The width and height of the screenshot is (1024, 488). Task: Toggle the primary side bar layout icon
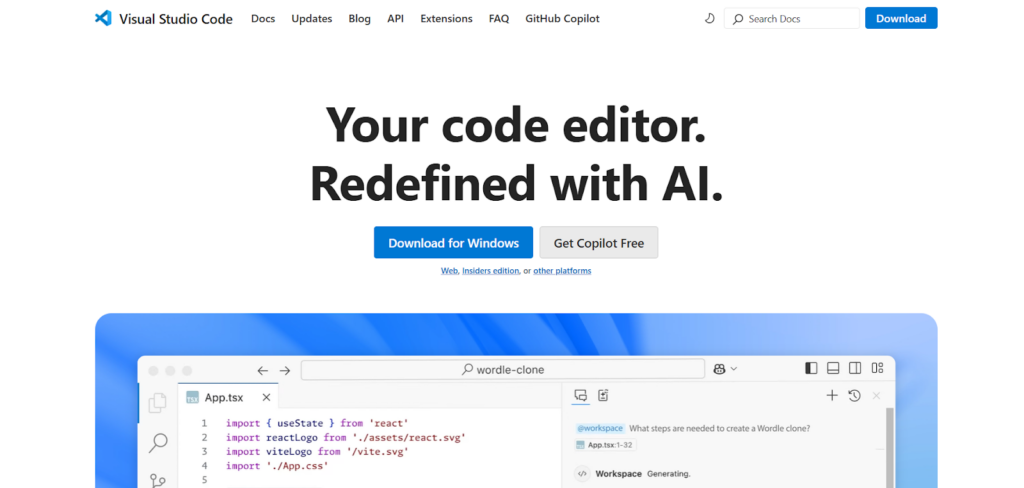pyautogui.click(x=811, y=368)
